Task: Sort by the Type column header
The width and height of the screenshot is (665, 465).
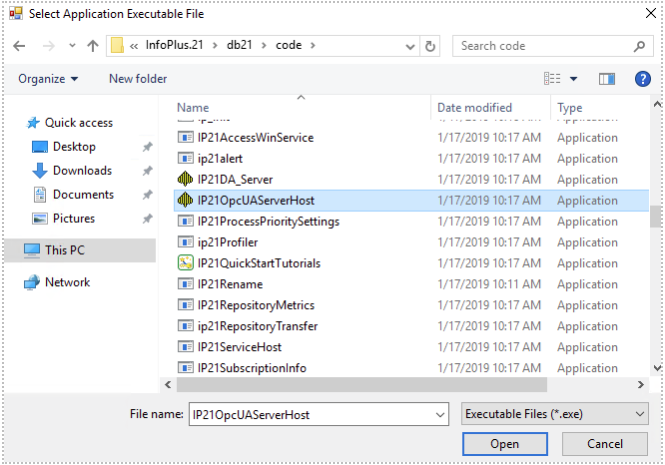Action: coord(570,108)
